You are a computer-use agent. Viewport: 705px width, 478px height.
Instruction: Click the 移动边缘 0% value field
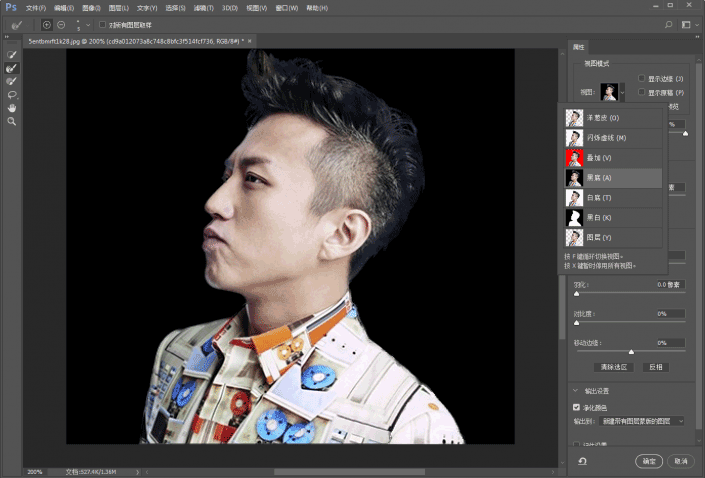pos(670,343)
